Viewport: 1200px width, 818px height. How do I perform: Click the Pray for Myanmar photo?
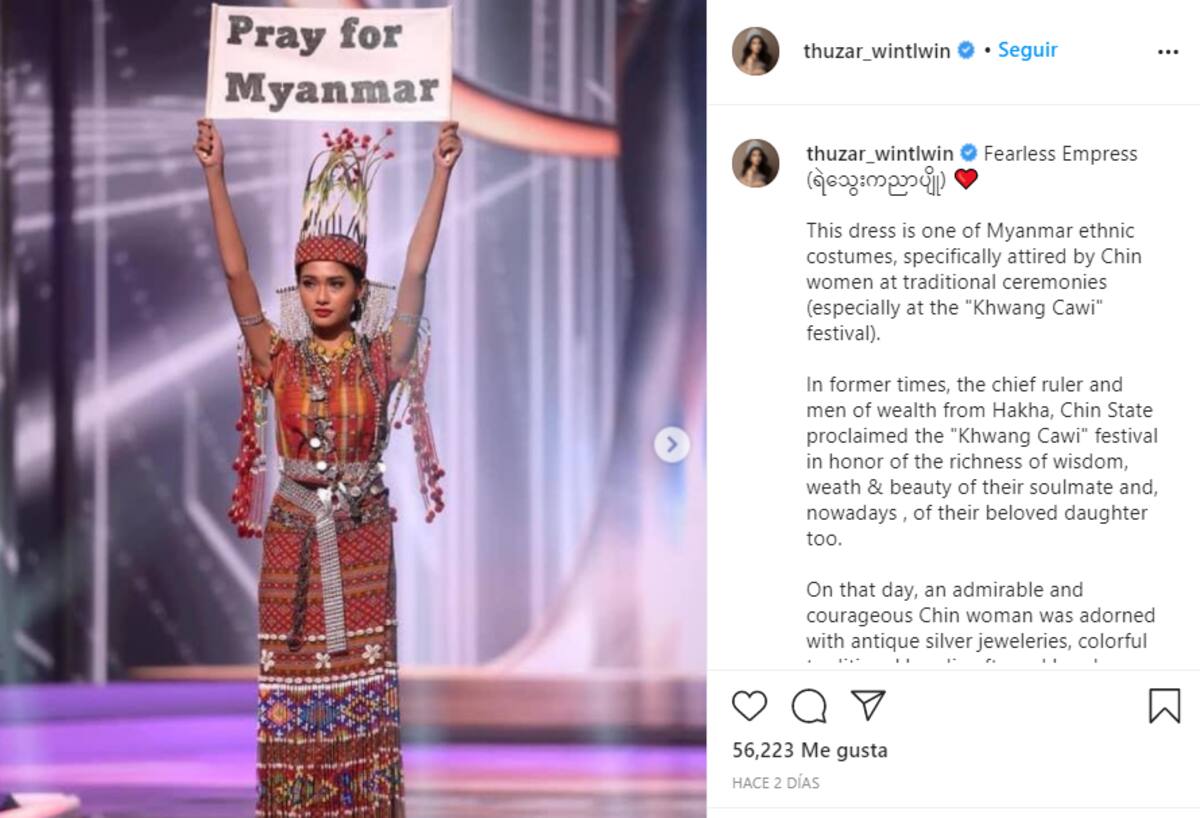(353, 409)
